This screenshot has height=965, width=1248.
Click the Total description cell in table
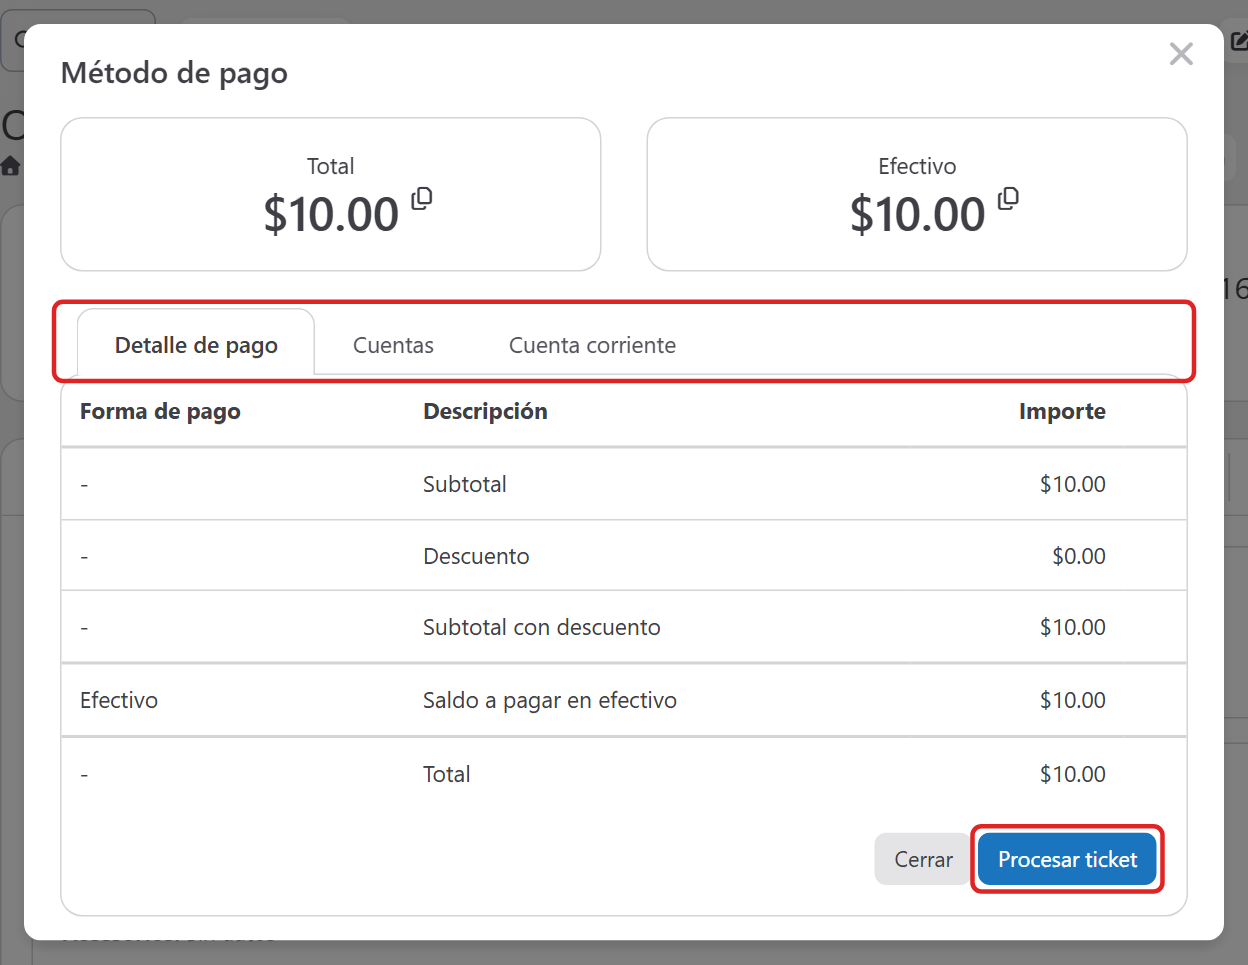pyautogui.click(x=447, y=774)
